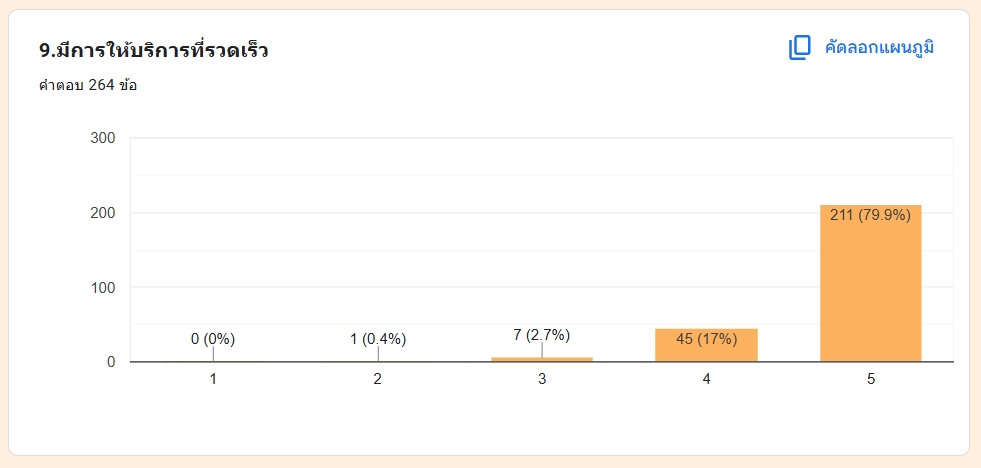Image resolution: width=981 pixels, height=468 pixels.
Task: Click the 100 y-axis value
Action: [x=104, y=288]
